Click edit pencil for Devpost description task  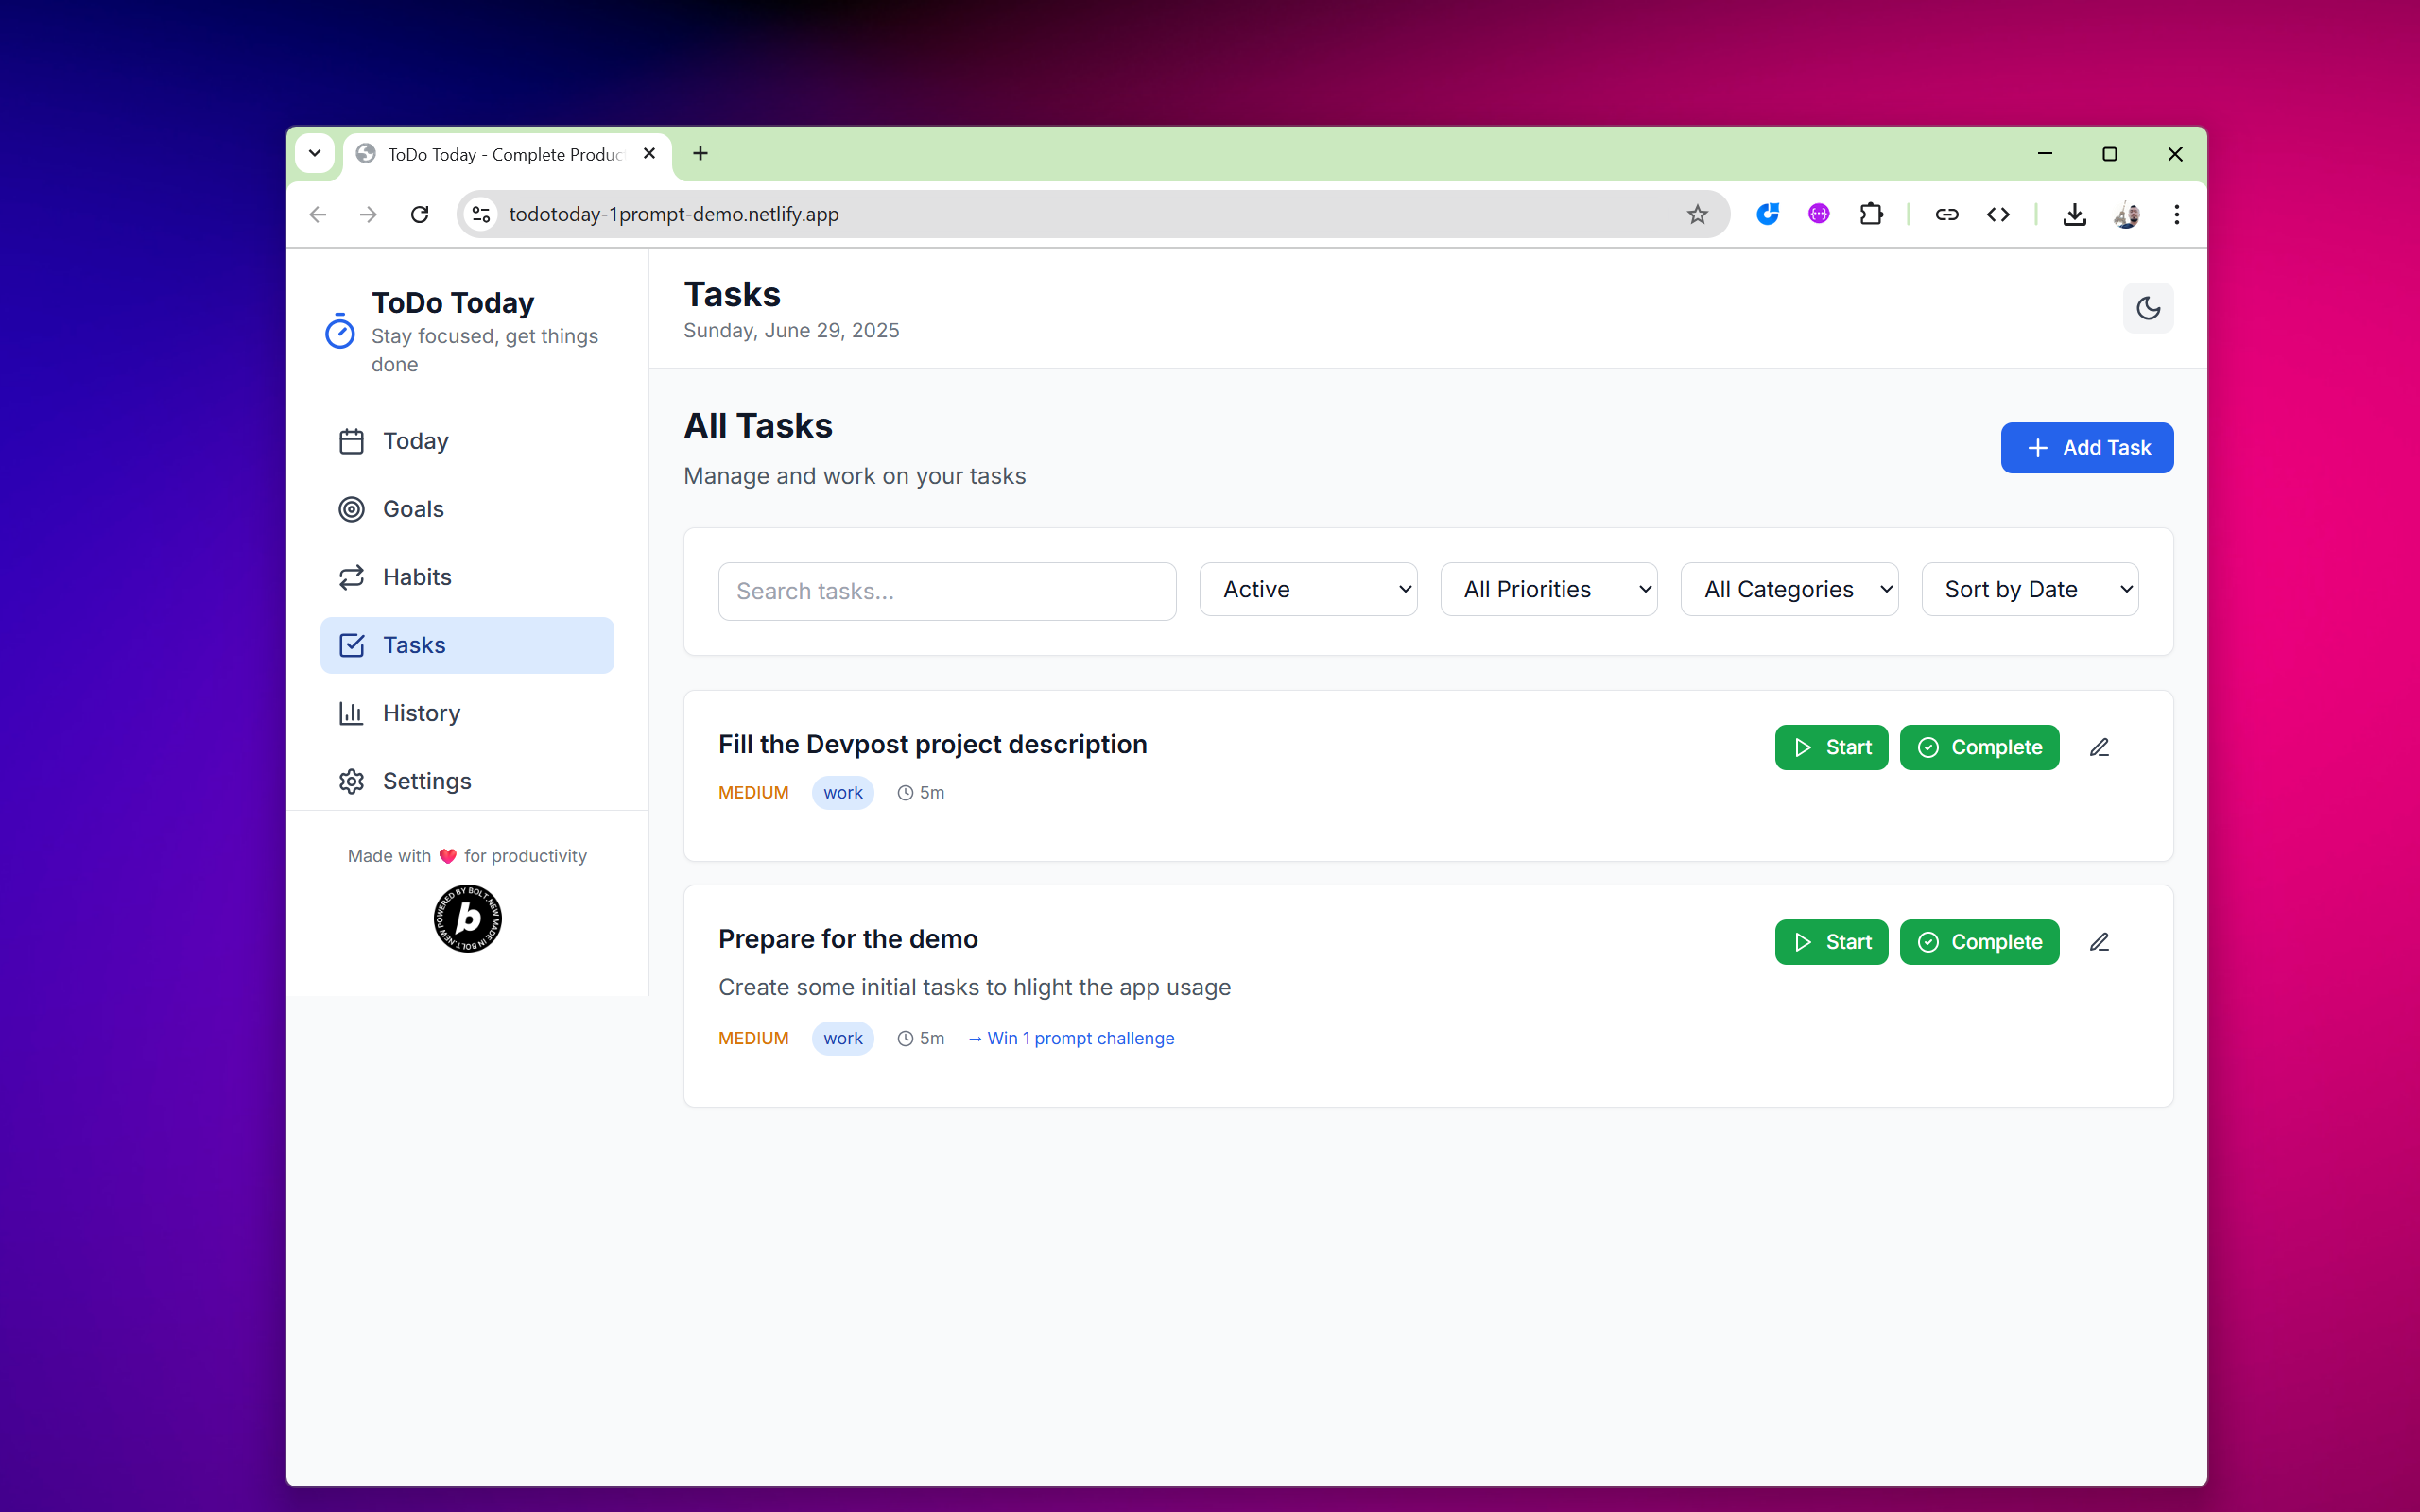(x=2099, y=747)
